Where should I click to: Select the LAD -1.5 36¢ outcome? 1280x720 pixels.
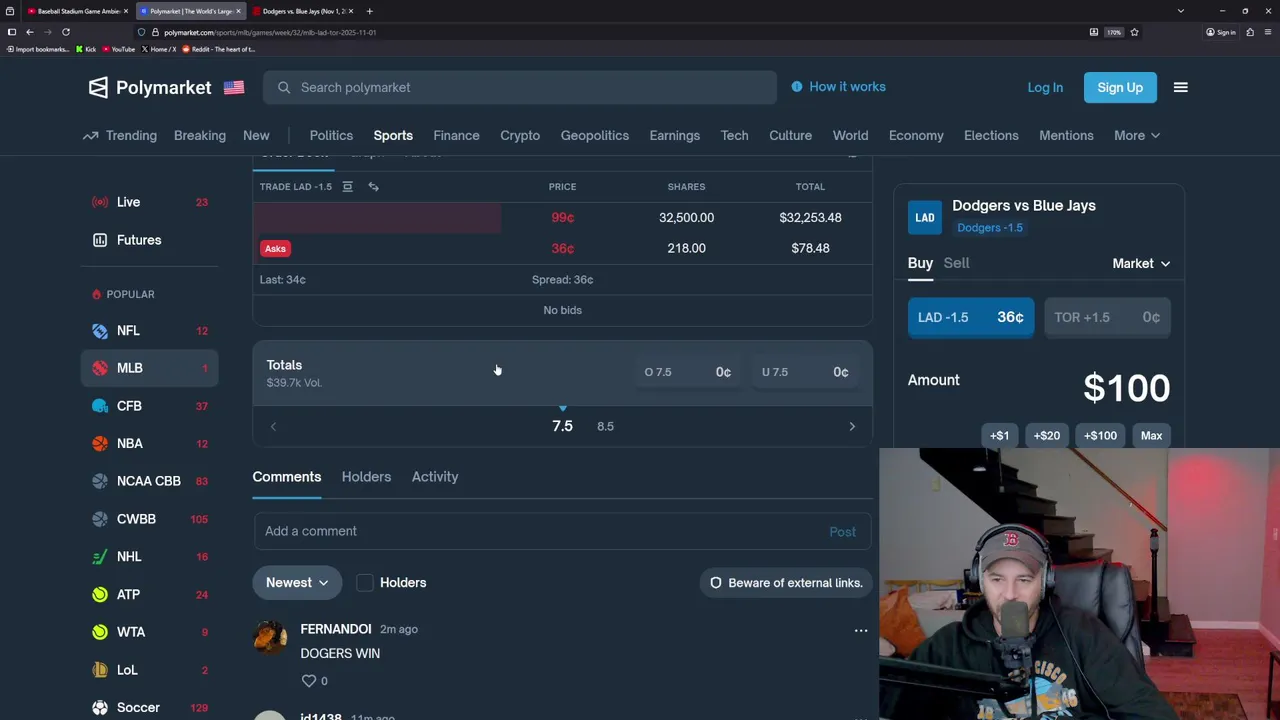(x=970, y=317)
